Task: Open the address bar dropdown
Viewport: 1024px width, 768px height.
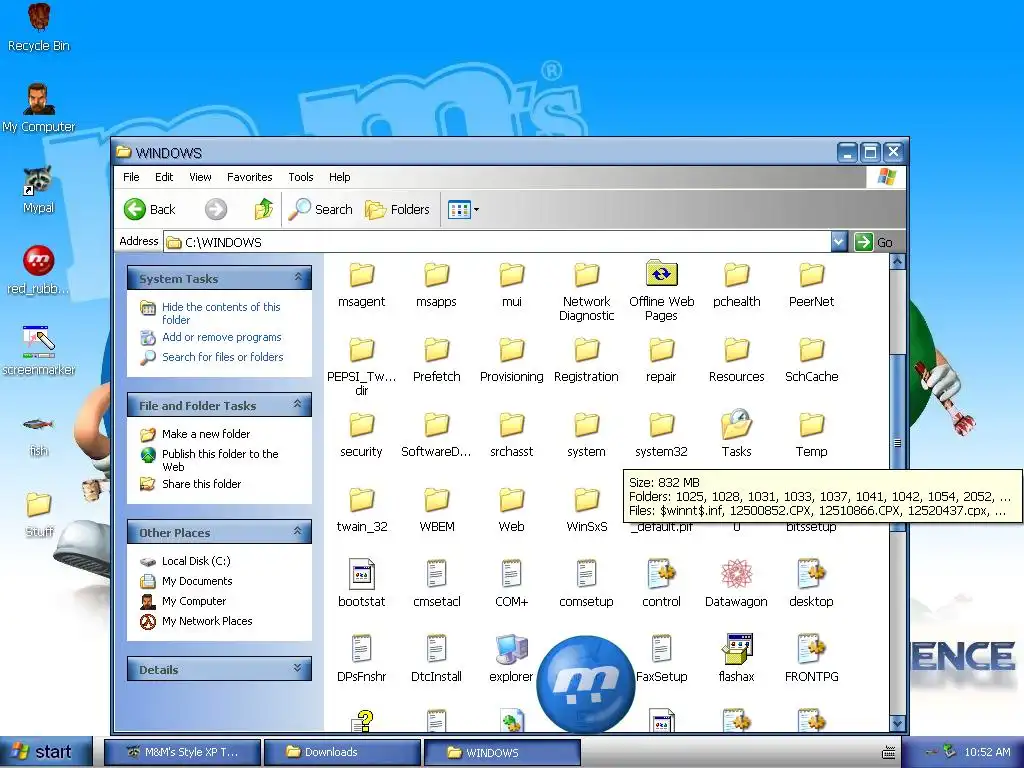Action: tap(839, 242)
